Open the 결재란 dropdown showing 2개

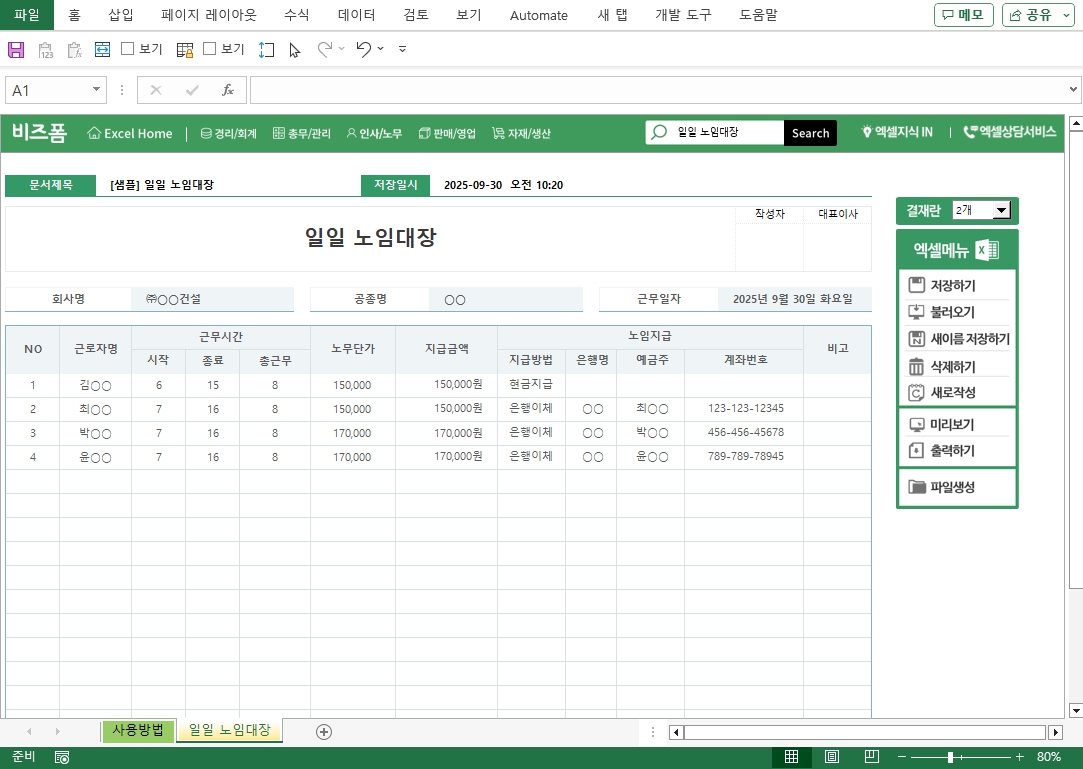coord(1001,210)
